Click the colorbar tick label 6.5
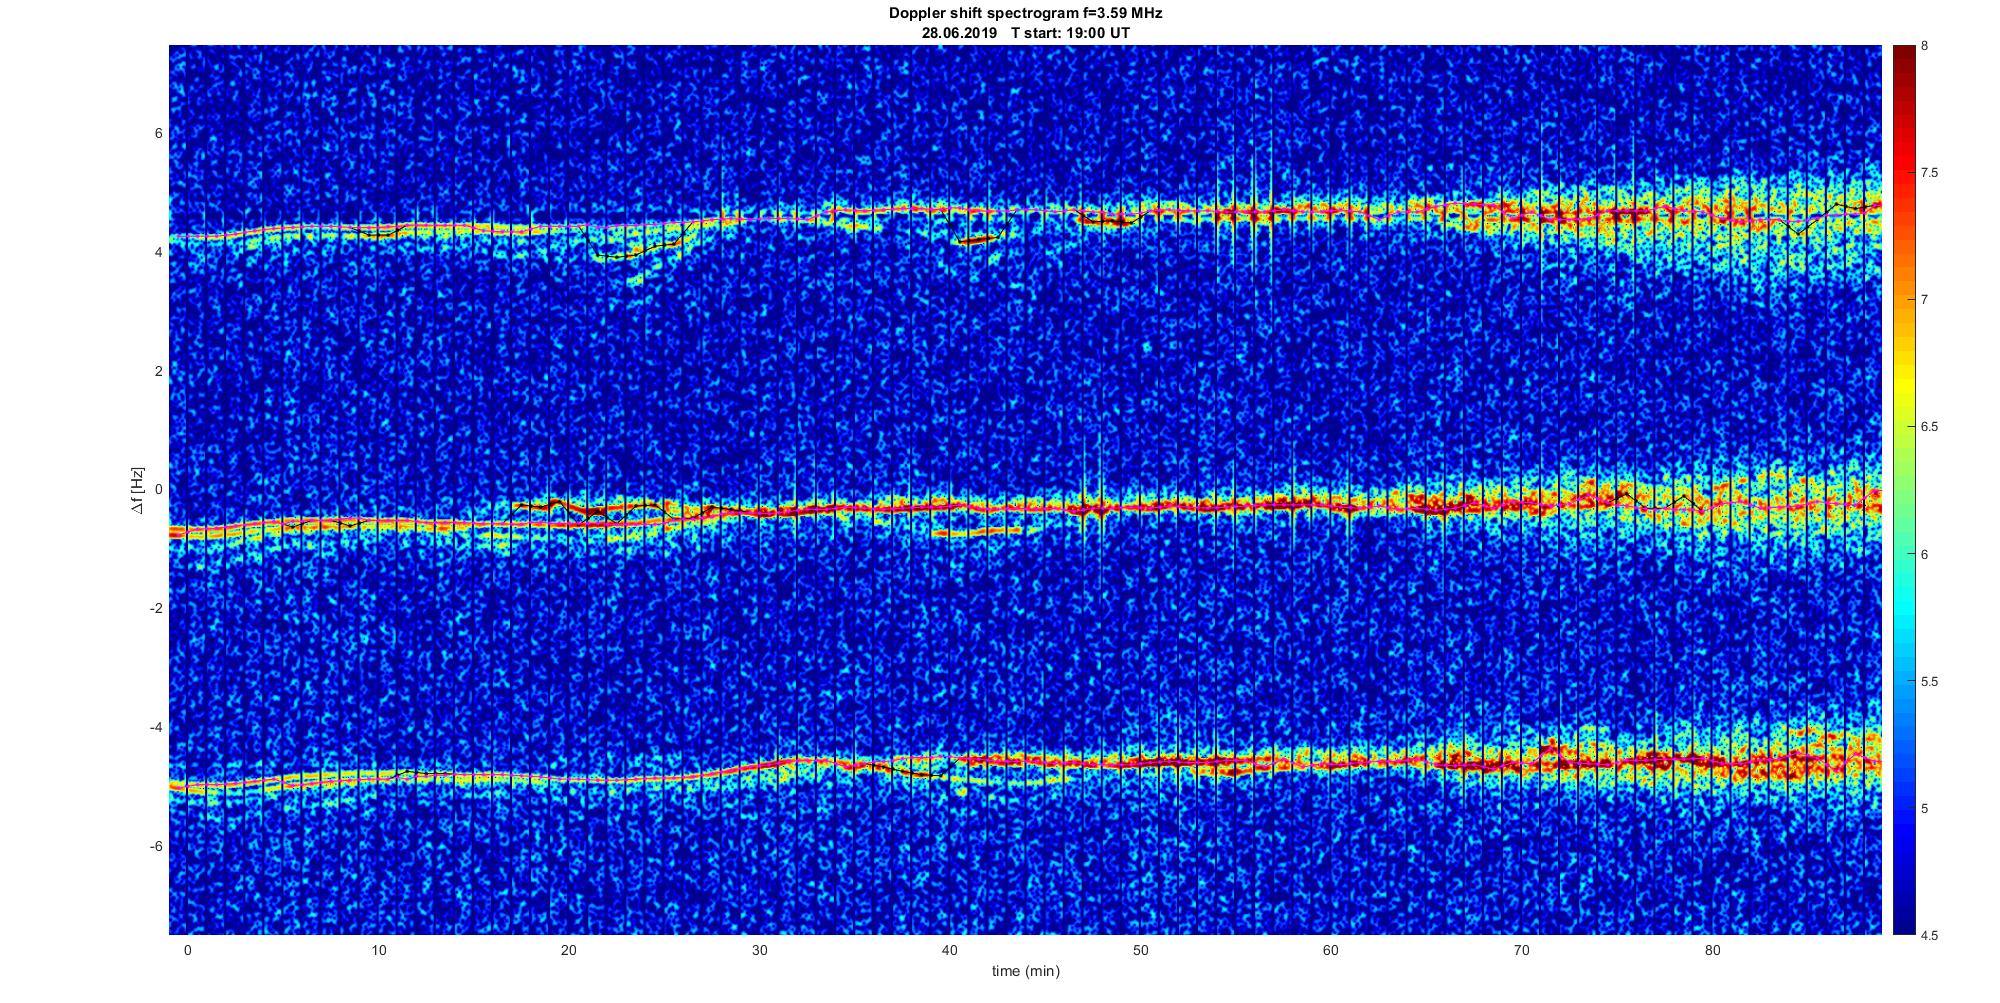This screenshot has width=2000, height=1003. (x=1930, y=427)
